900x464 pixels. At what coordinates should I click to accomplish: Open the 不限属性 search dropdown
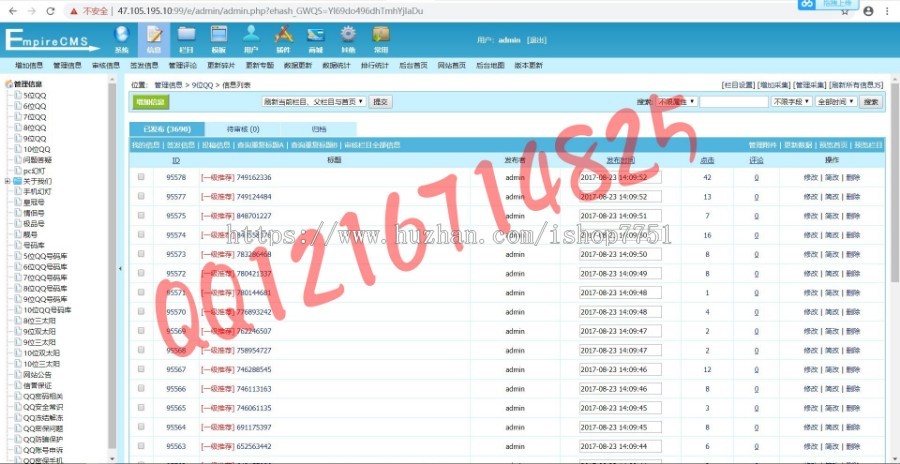click(x=677, y=102)
